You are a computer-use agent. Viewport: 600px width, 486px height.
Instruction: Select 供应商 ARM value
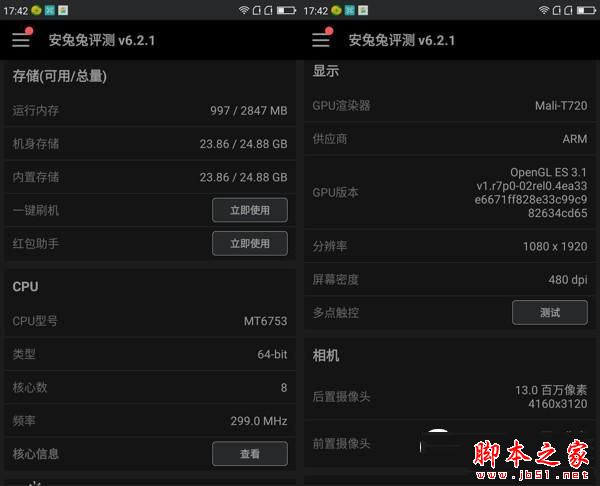575,139
